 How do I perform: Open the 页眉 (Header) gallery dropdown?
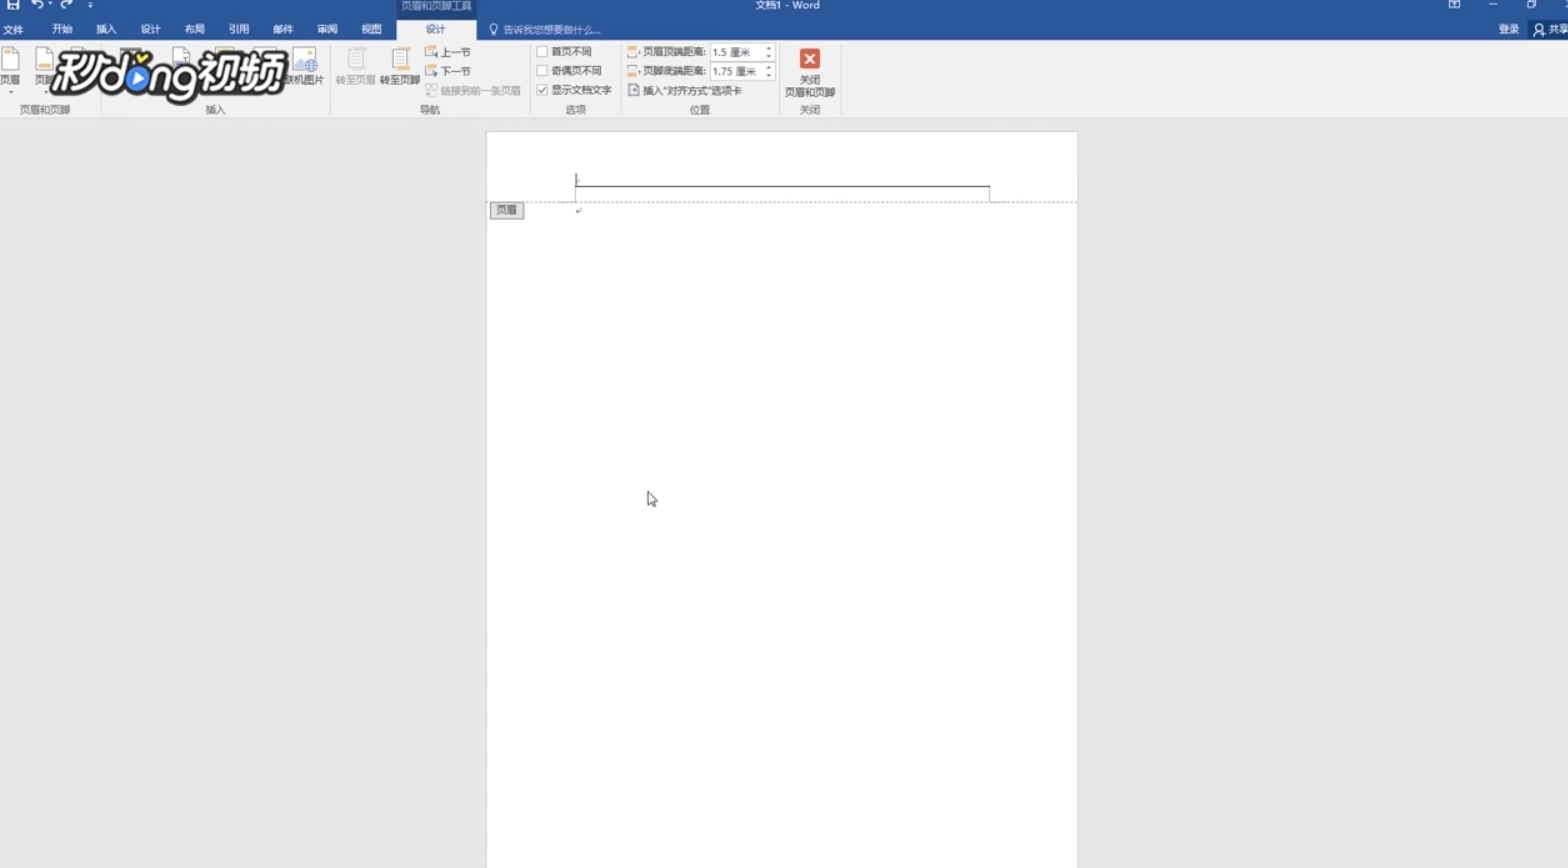coord(11,70)
